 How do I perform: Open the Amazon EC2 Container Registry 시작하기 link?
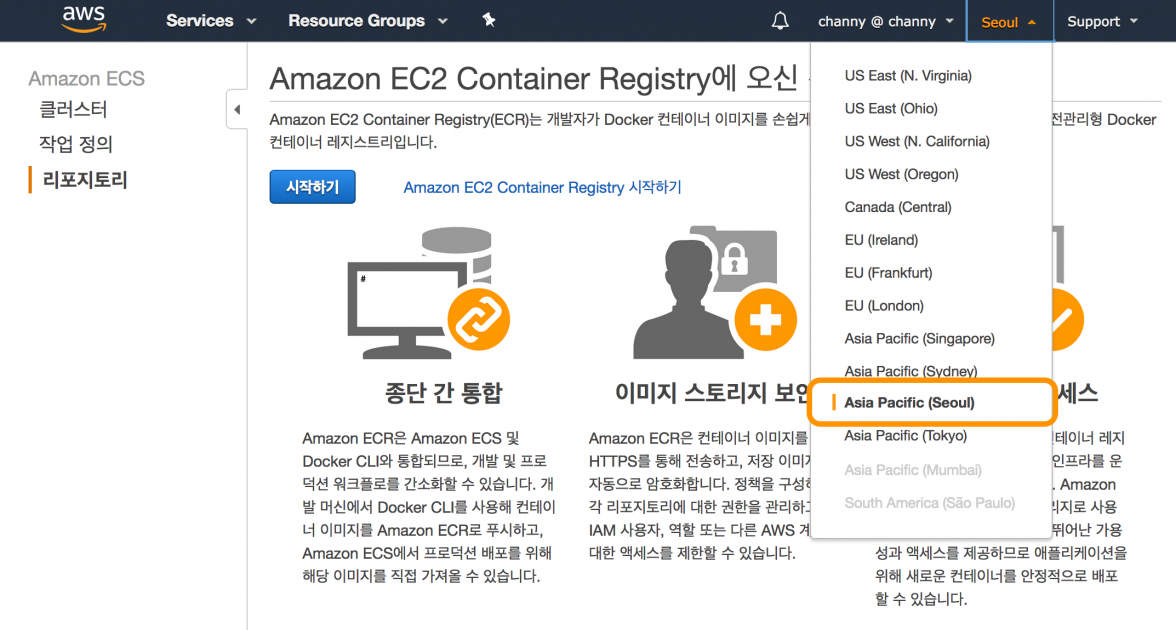pyautogui.click(x=541, y=187)
